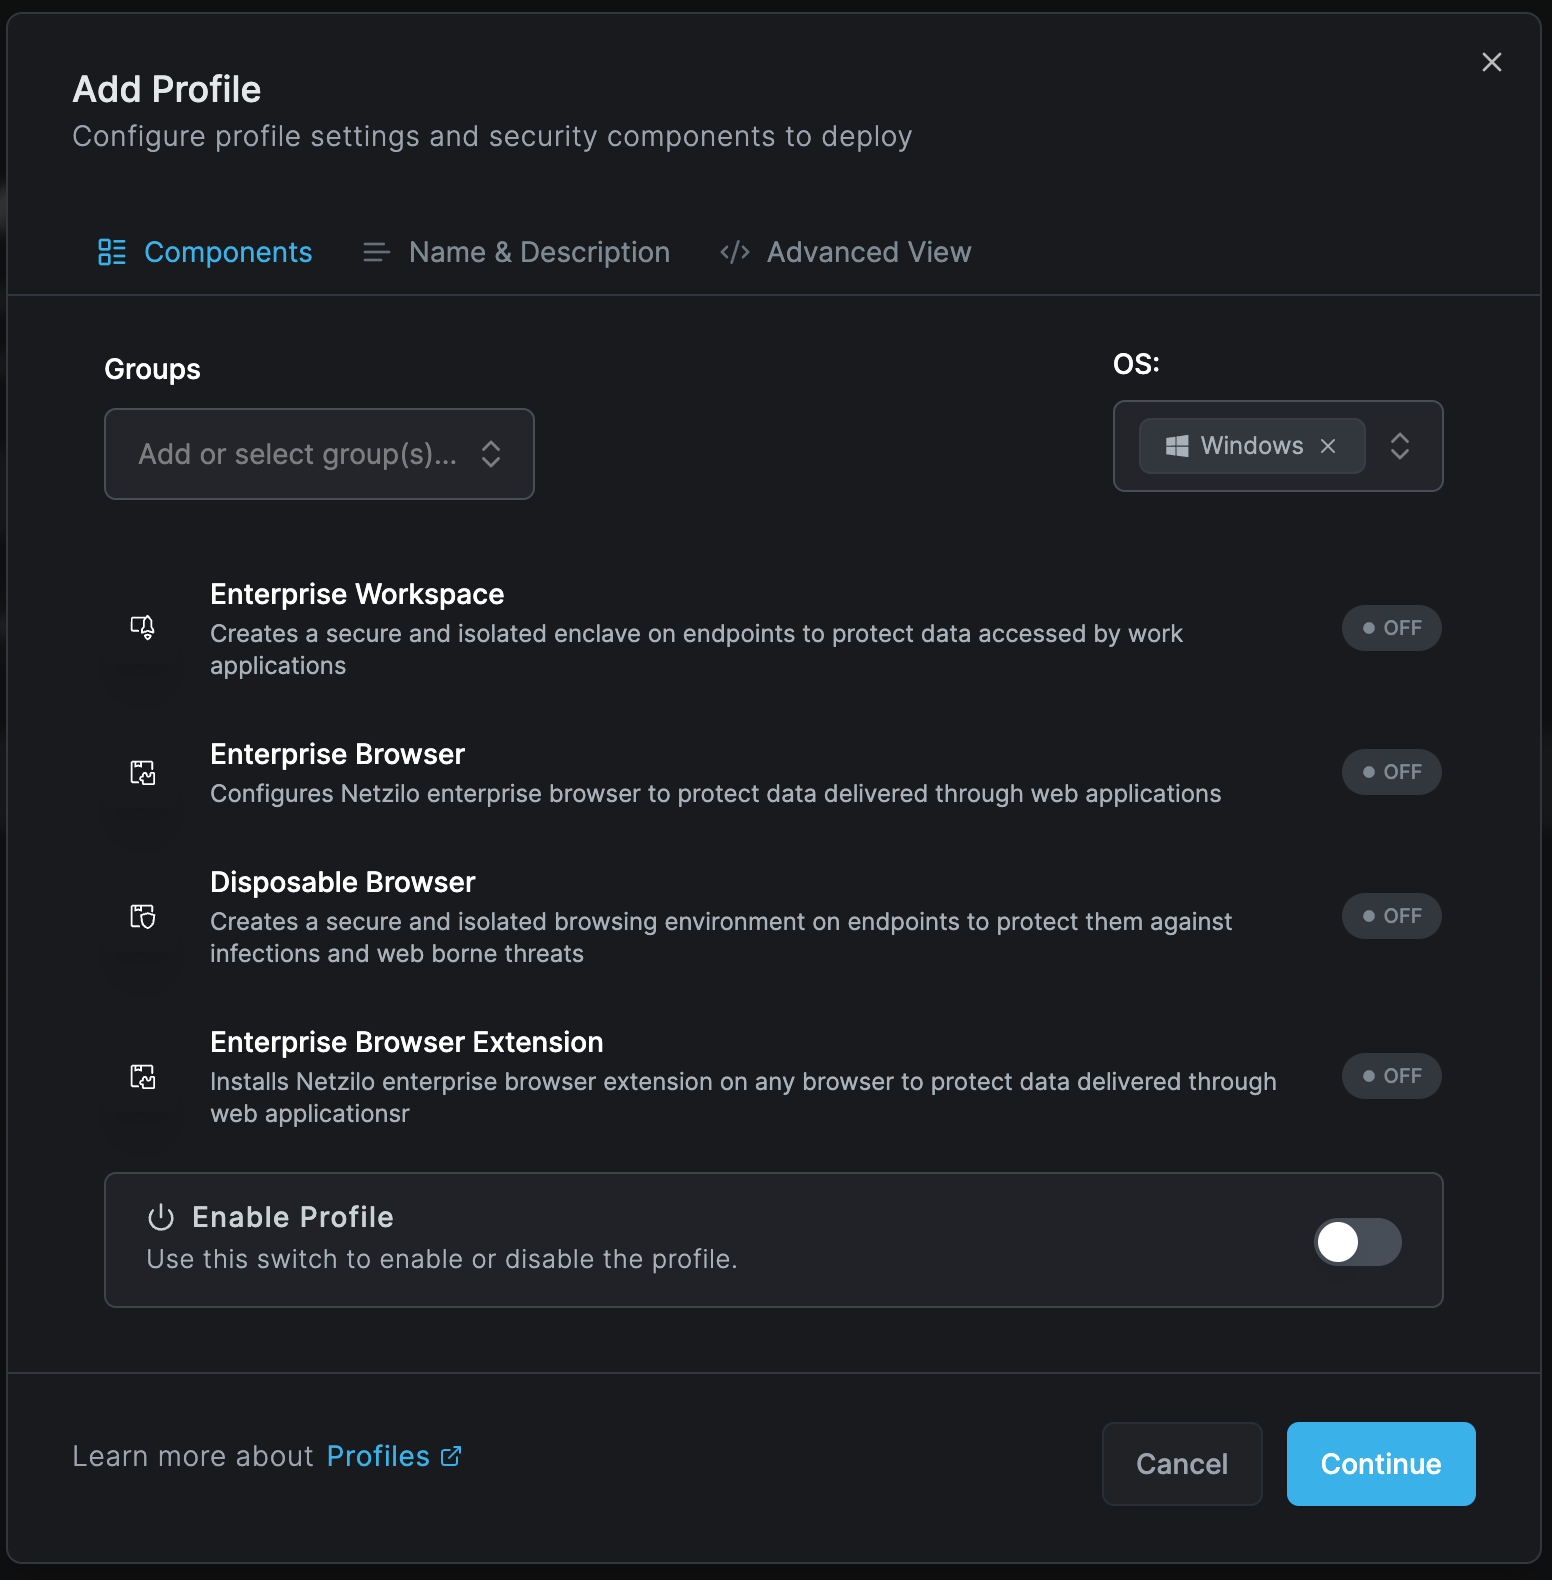Toggle Disposable Browser on
The width and height of the screenshot is (1552, 1580).
[1391, 916]
